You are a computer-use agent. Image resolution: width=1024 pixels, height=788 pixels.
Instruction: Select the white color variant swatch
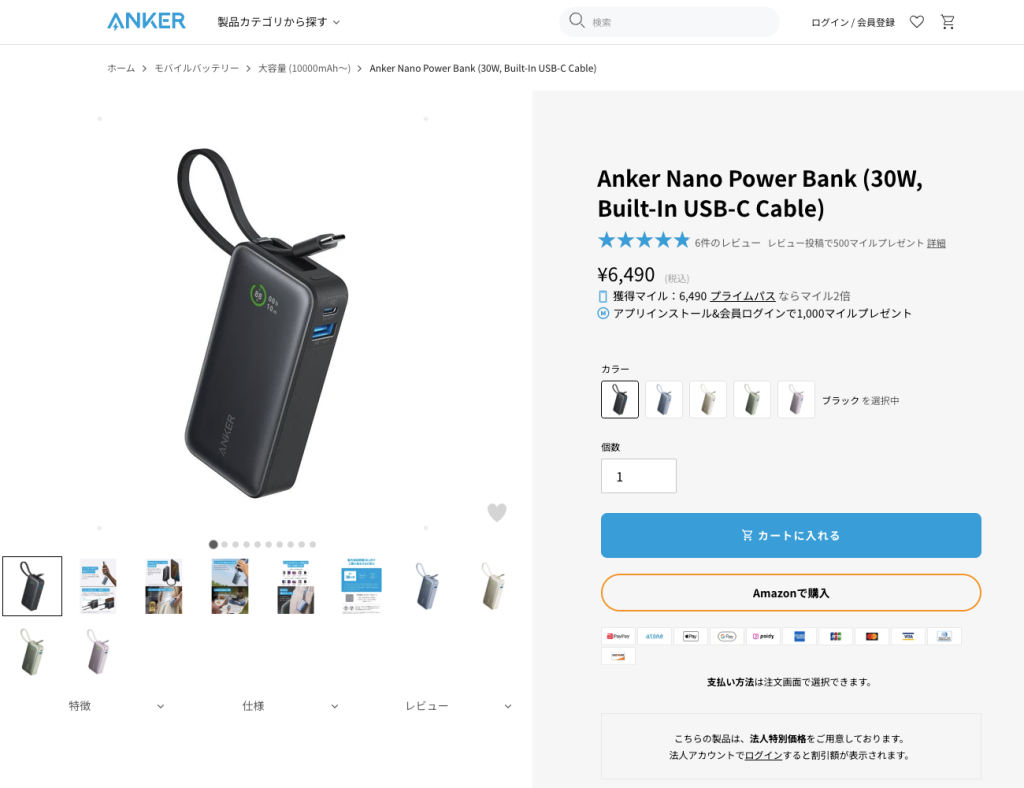(708, 400)
